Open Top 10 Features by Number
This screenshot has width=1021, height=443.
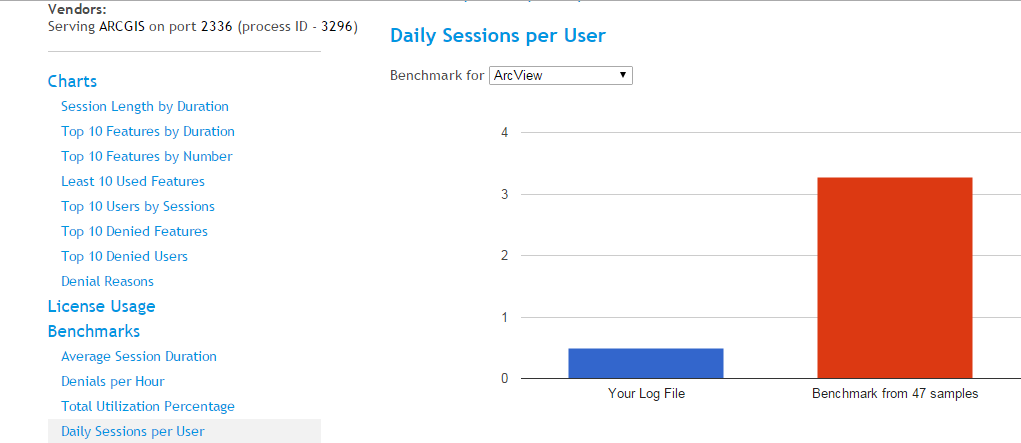pos(146,156)
